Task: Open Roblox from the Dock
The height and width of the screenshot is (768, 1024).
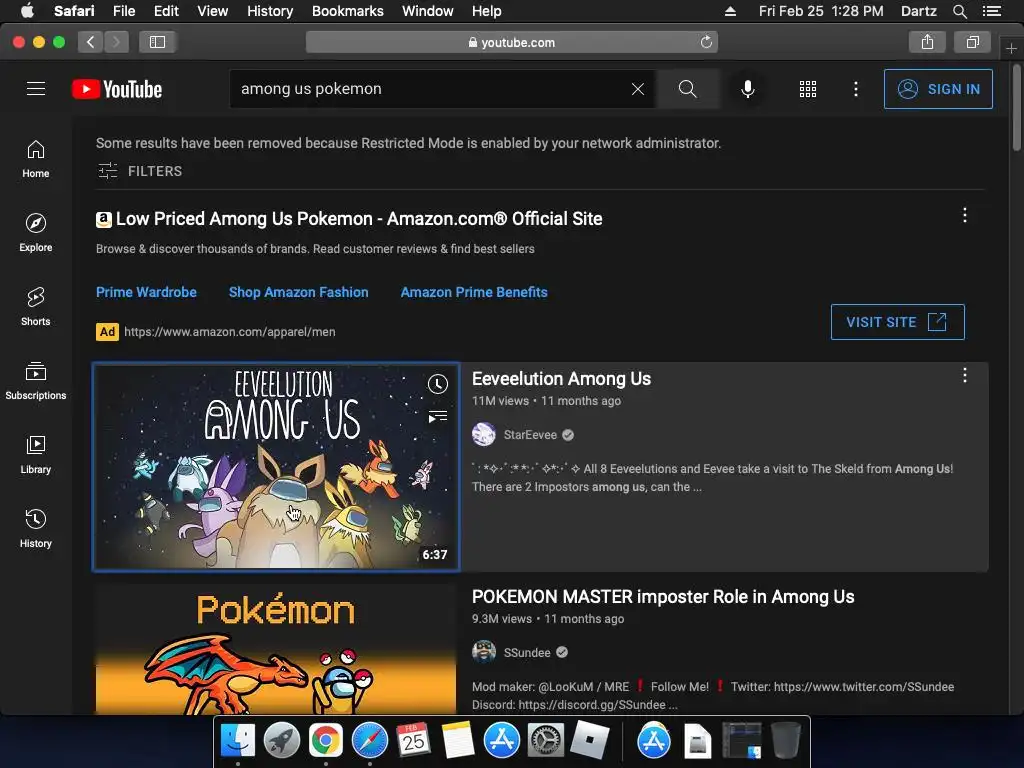Action: [589, 740]
